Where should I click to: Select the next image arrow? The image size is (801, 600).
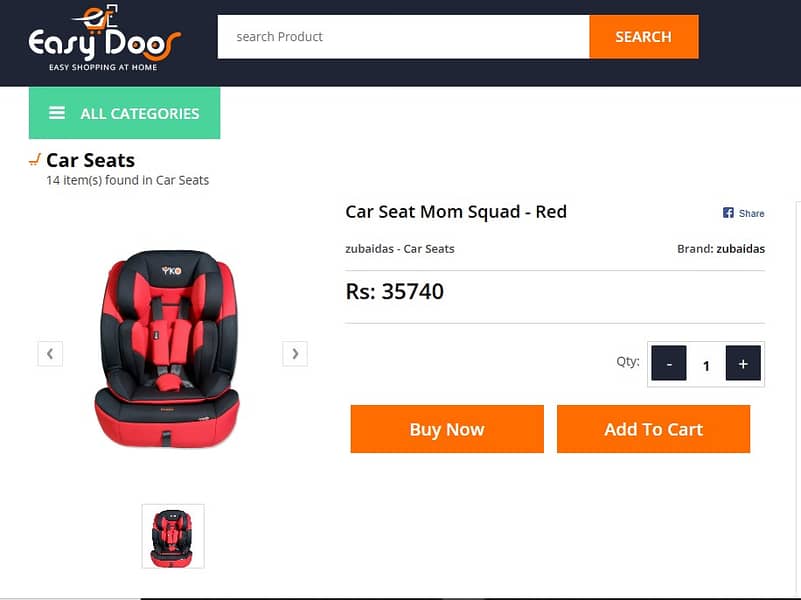295,353
